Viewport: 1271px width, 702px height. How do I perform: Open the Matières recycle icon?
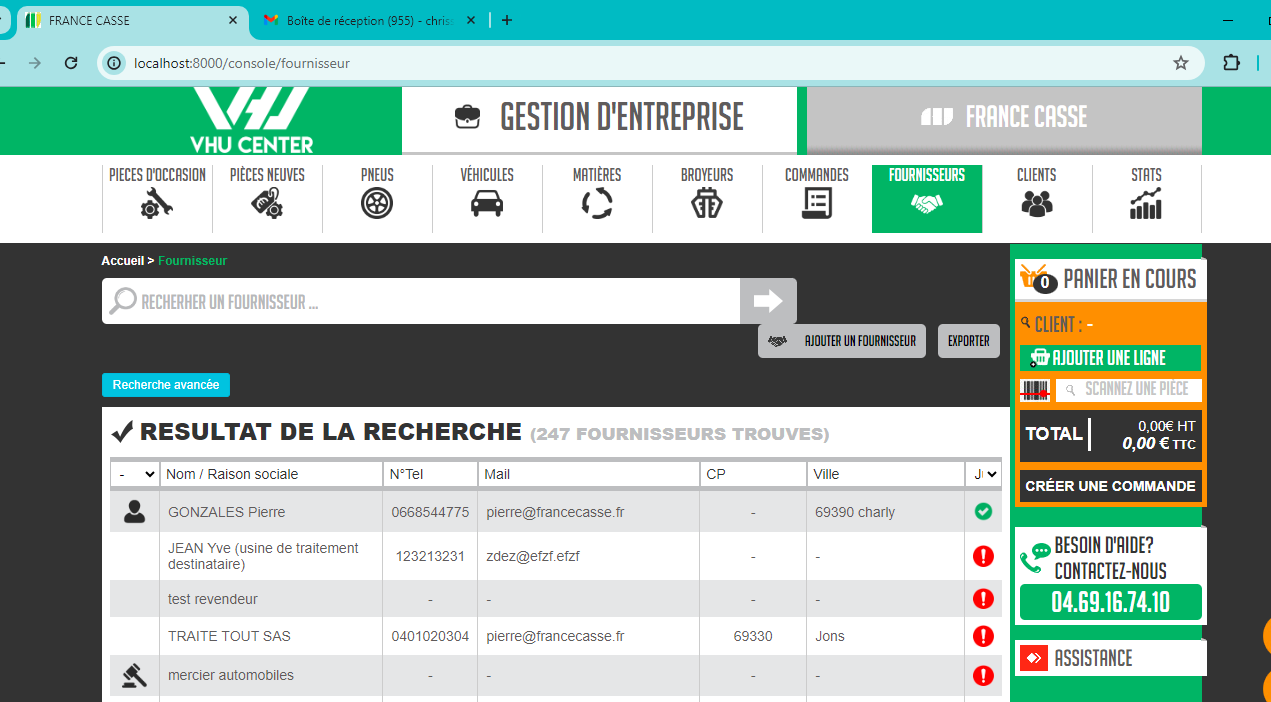[597, 203]
